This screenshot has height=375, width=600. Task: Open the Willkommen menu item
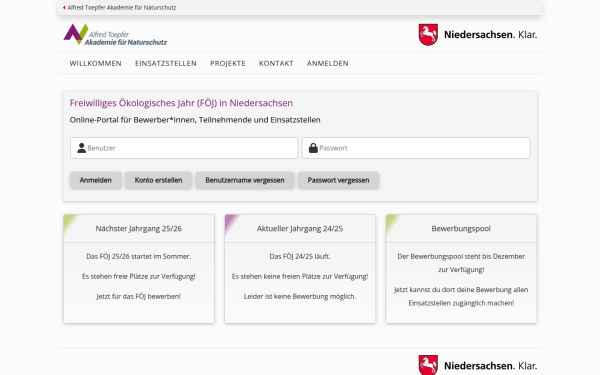click(x=95, y=64)
